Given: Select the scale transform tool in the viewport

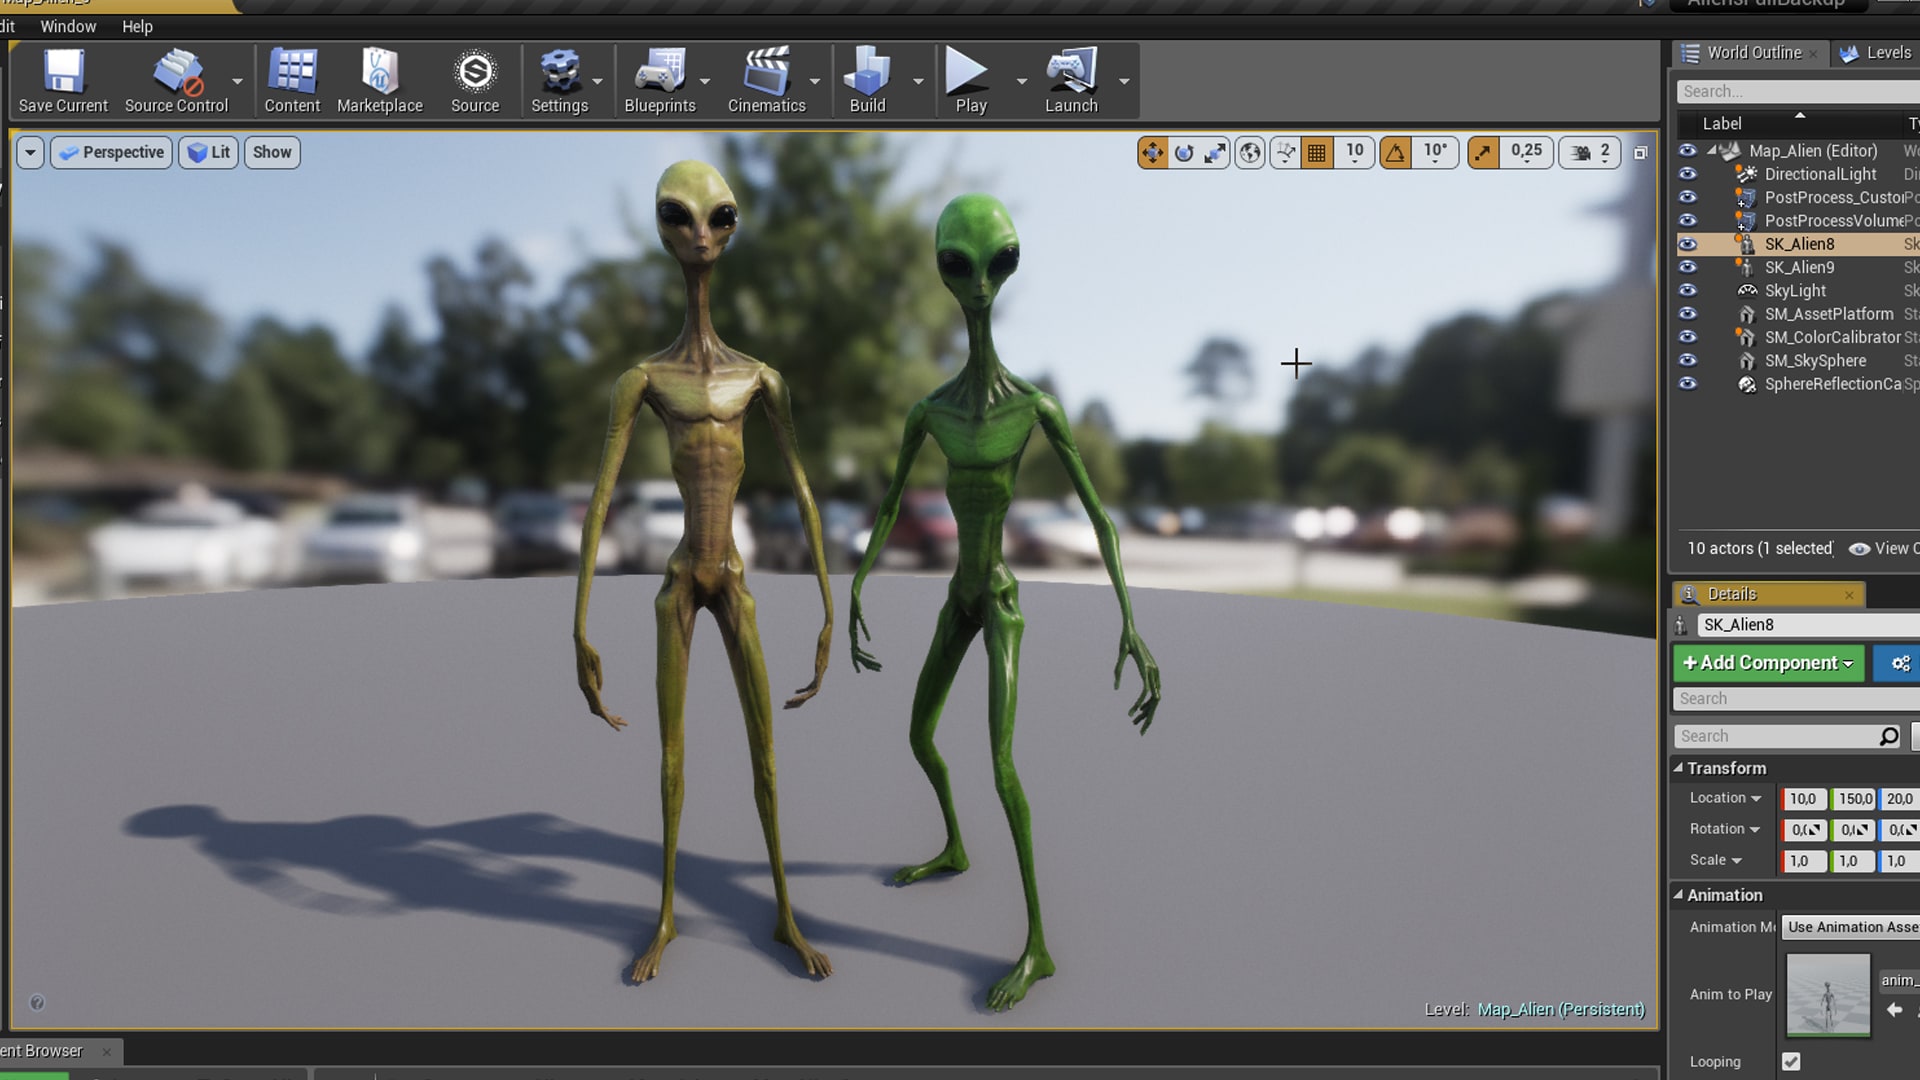Looking at the screenshot, I should 1217,152.
